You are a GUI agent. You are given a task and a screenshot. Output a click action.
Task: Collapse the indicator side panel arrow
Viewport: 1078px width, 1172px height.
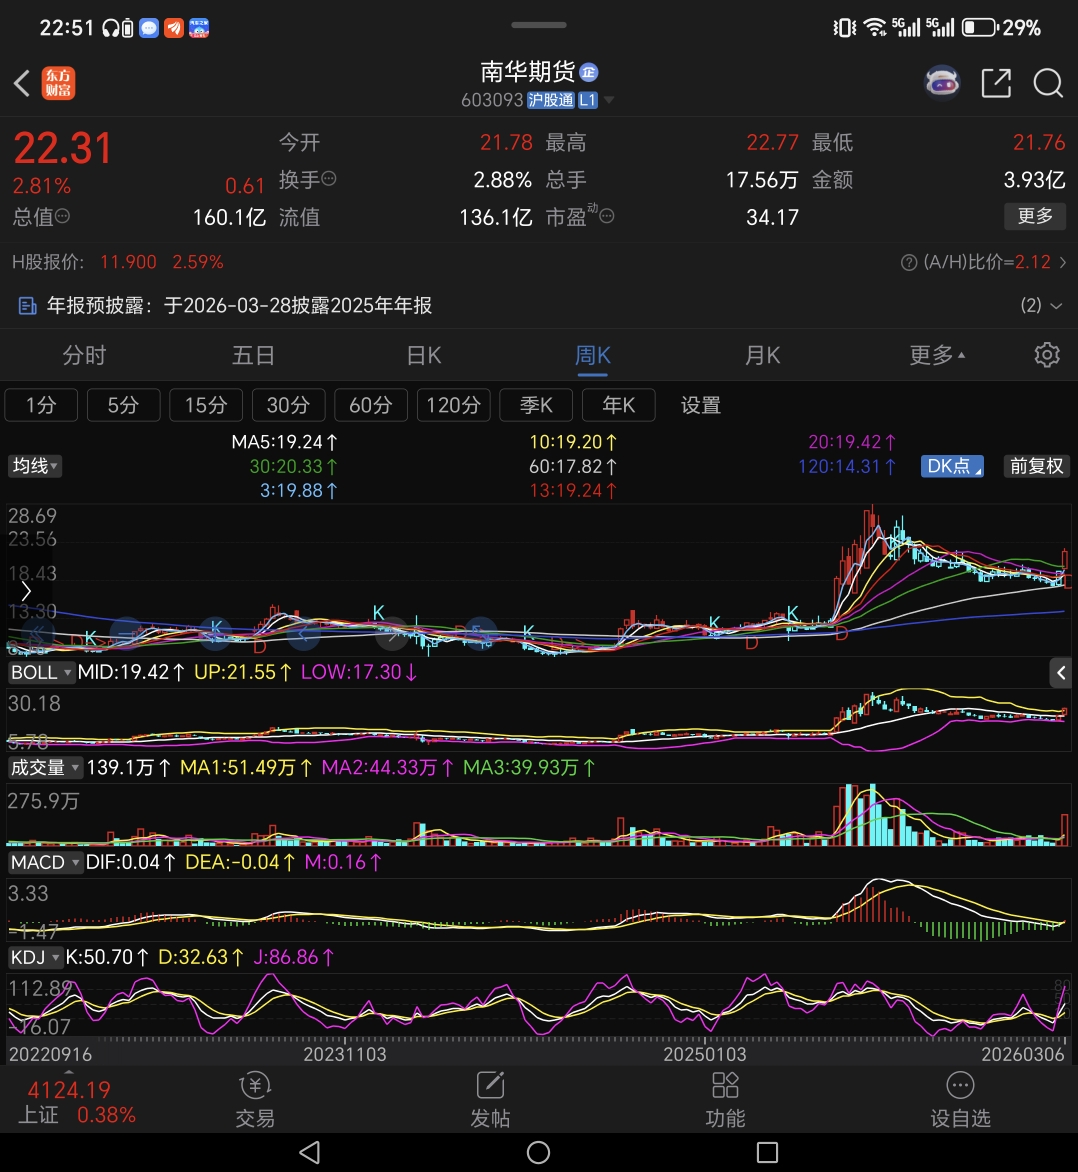pyautogui.click(x=1061, y=673)
